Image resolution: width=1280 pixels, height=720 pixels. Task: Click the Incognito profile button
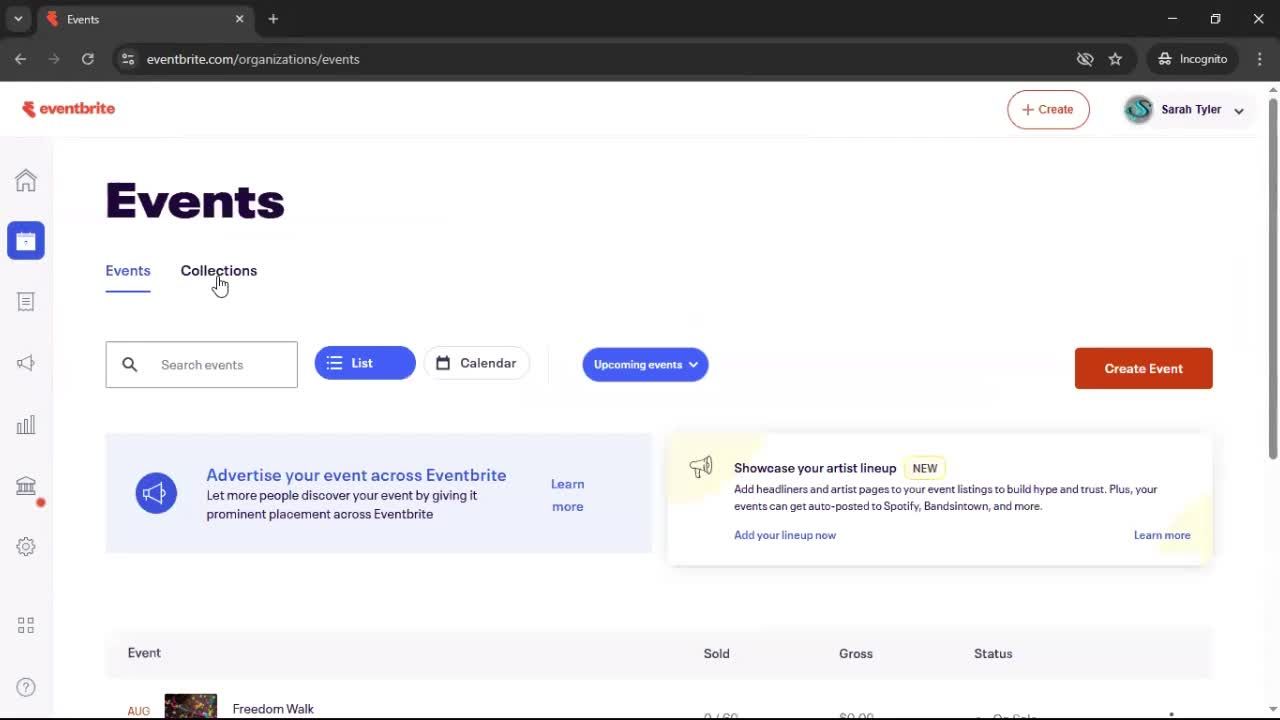point(1192,59)
